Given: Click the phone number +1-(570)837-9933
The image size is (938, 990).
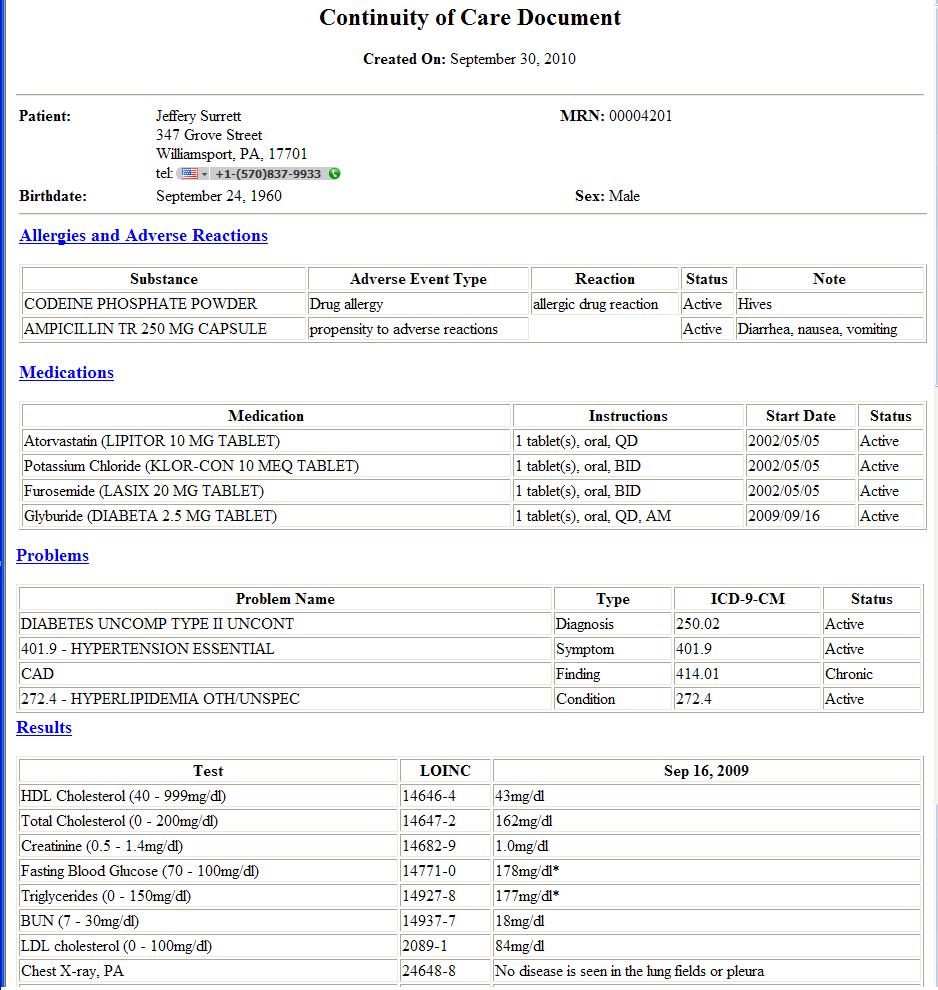Looking at the screenshot, I should [x=268, y=174].
